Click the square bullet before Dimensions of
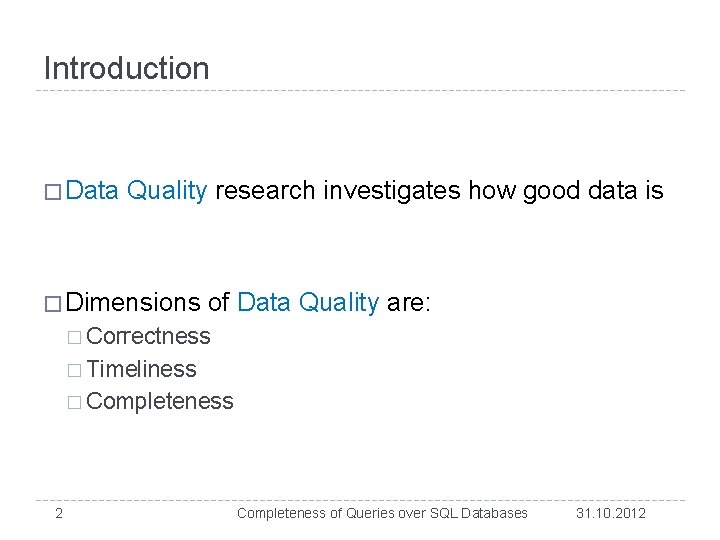The image size is (720, 540). coord(53,304)
